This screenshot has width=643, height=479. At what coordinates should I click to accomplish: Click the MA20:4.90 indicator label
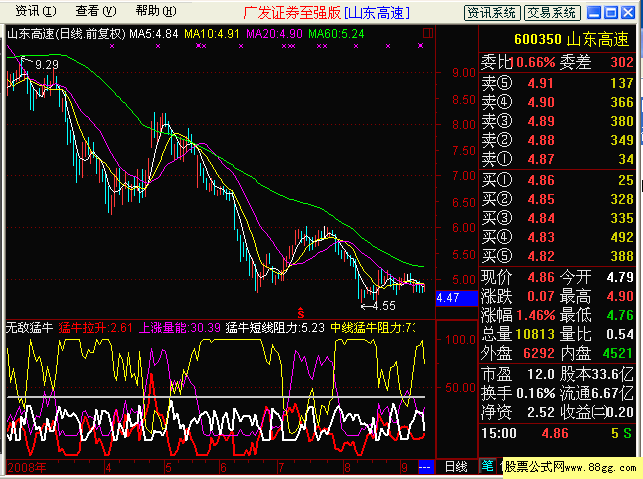pos(274,34)
